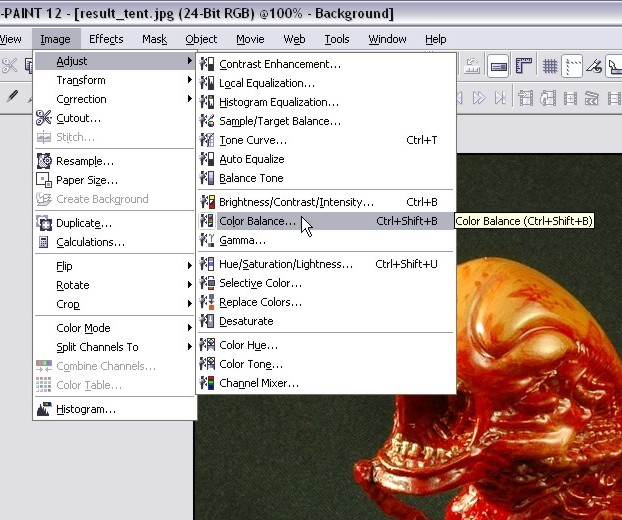Expand the Crop submenu
622x520 pixels.
[x=115, y=304]
